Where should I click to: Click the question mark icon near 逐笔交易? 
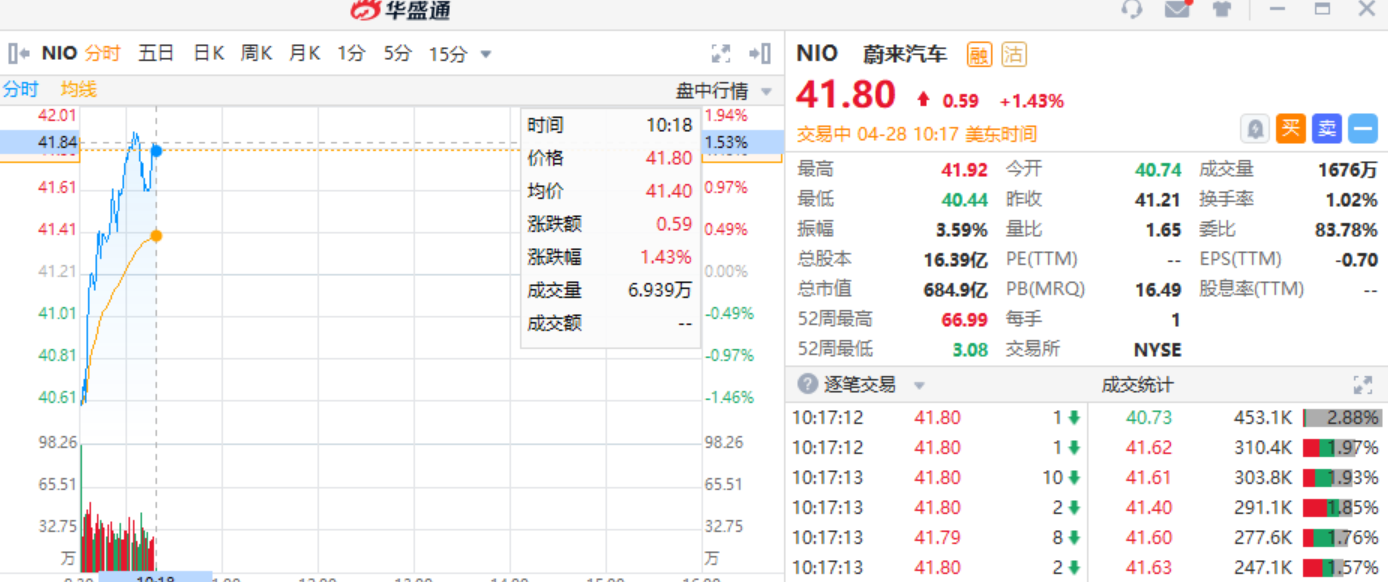pos(806,384)
